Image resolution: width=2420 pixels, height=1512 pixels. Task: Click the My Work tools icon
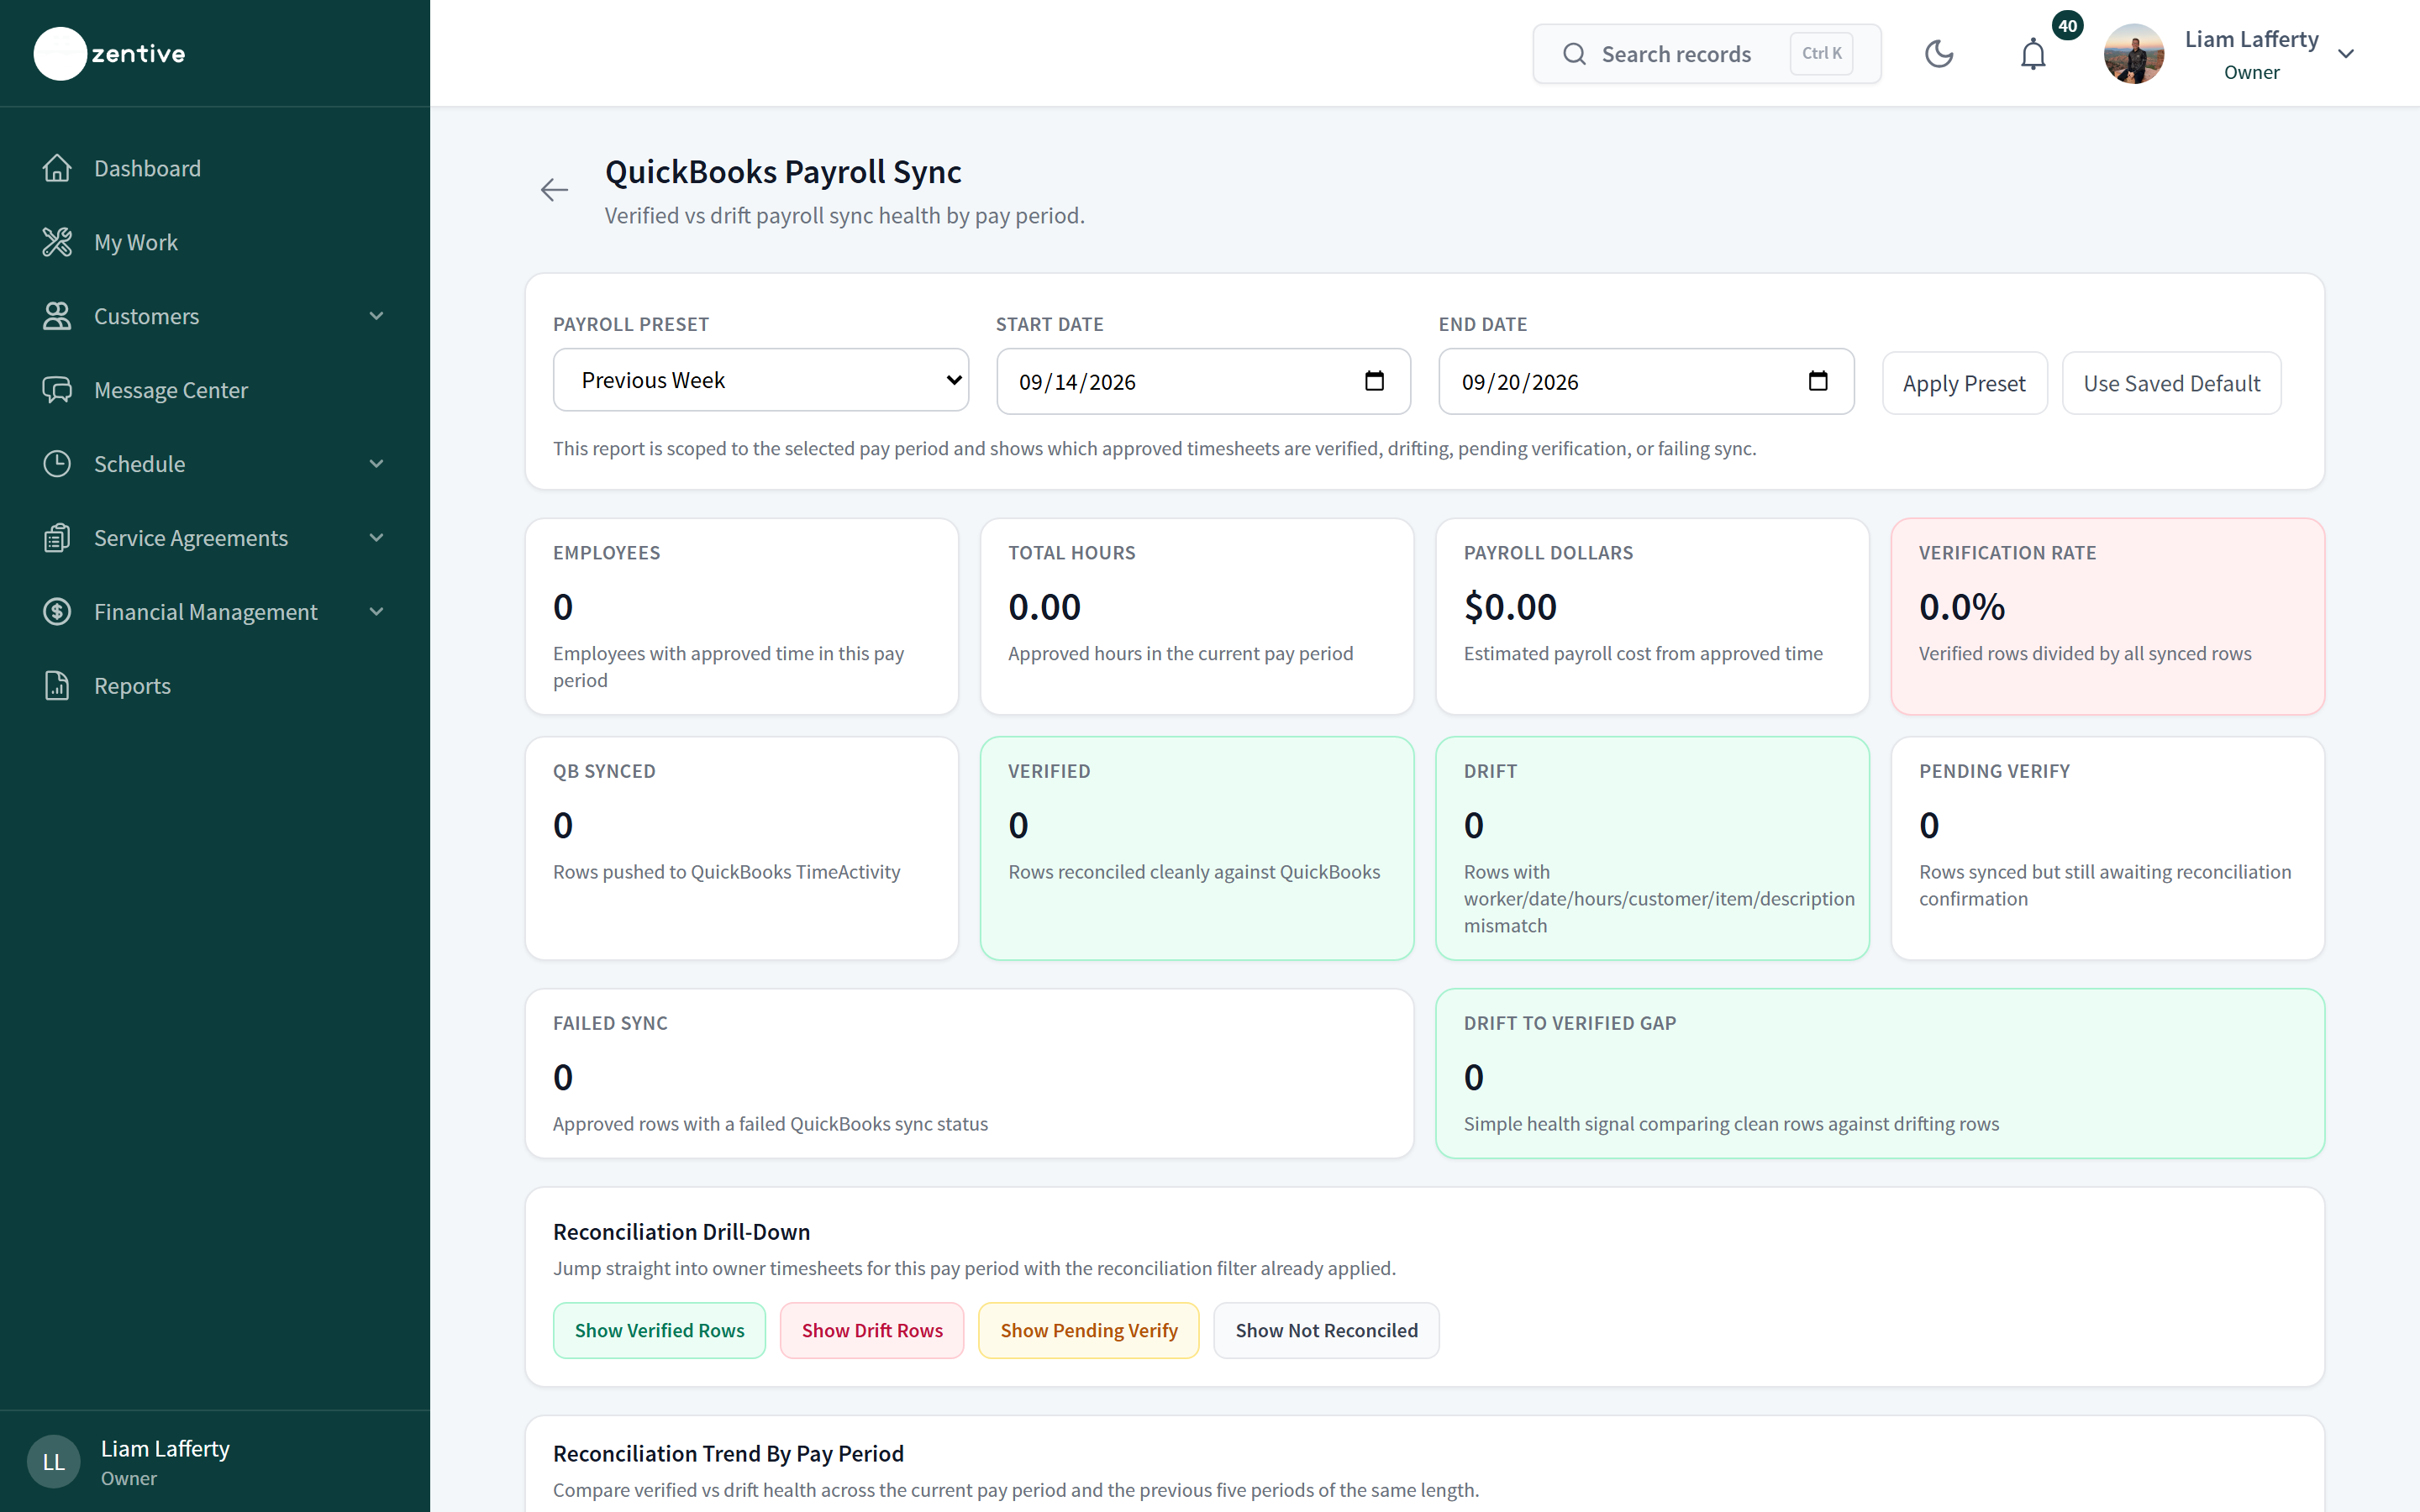tap(57, 242)
